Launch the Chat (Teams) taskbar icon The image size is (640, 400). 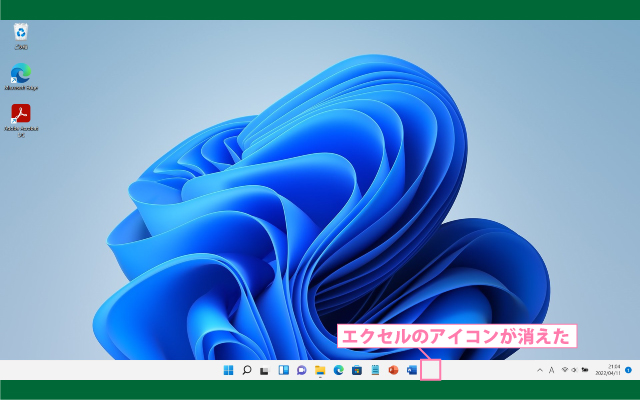pyautogui.click(x=302, y=370)
